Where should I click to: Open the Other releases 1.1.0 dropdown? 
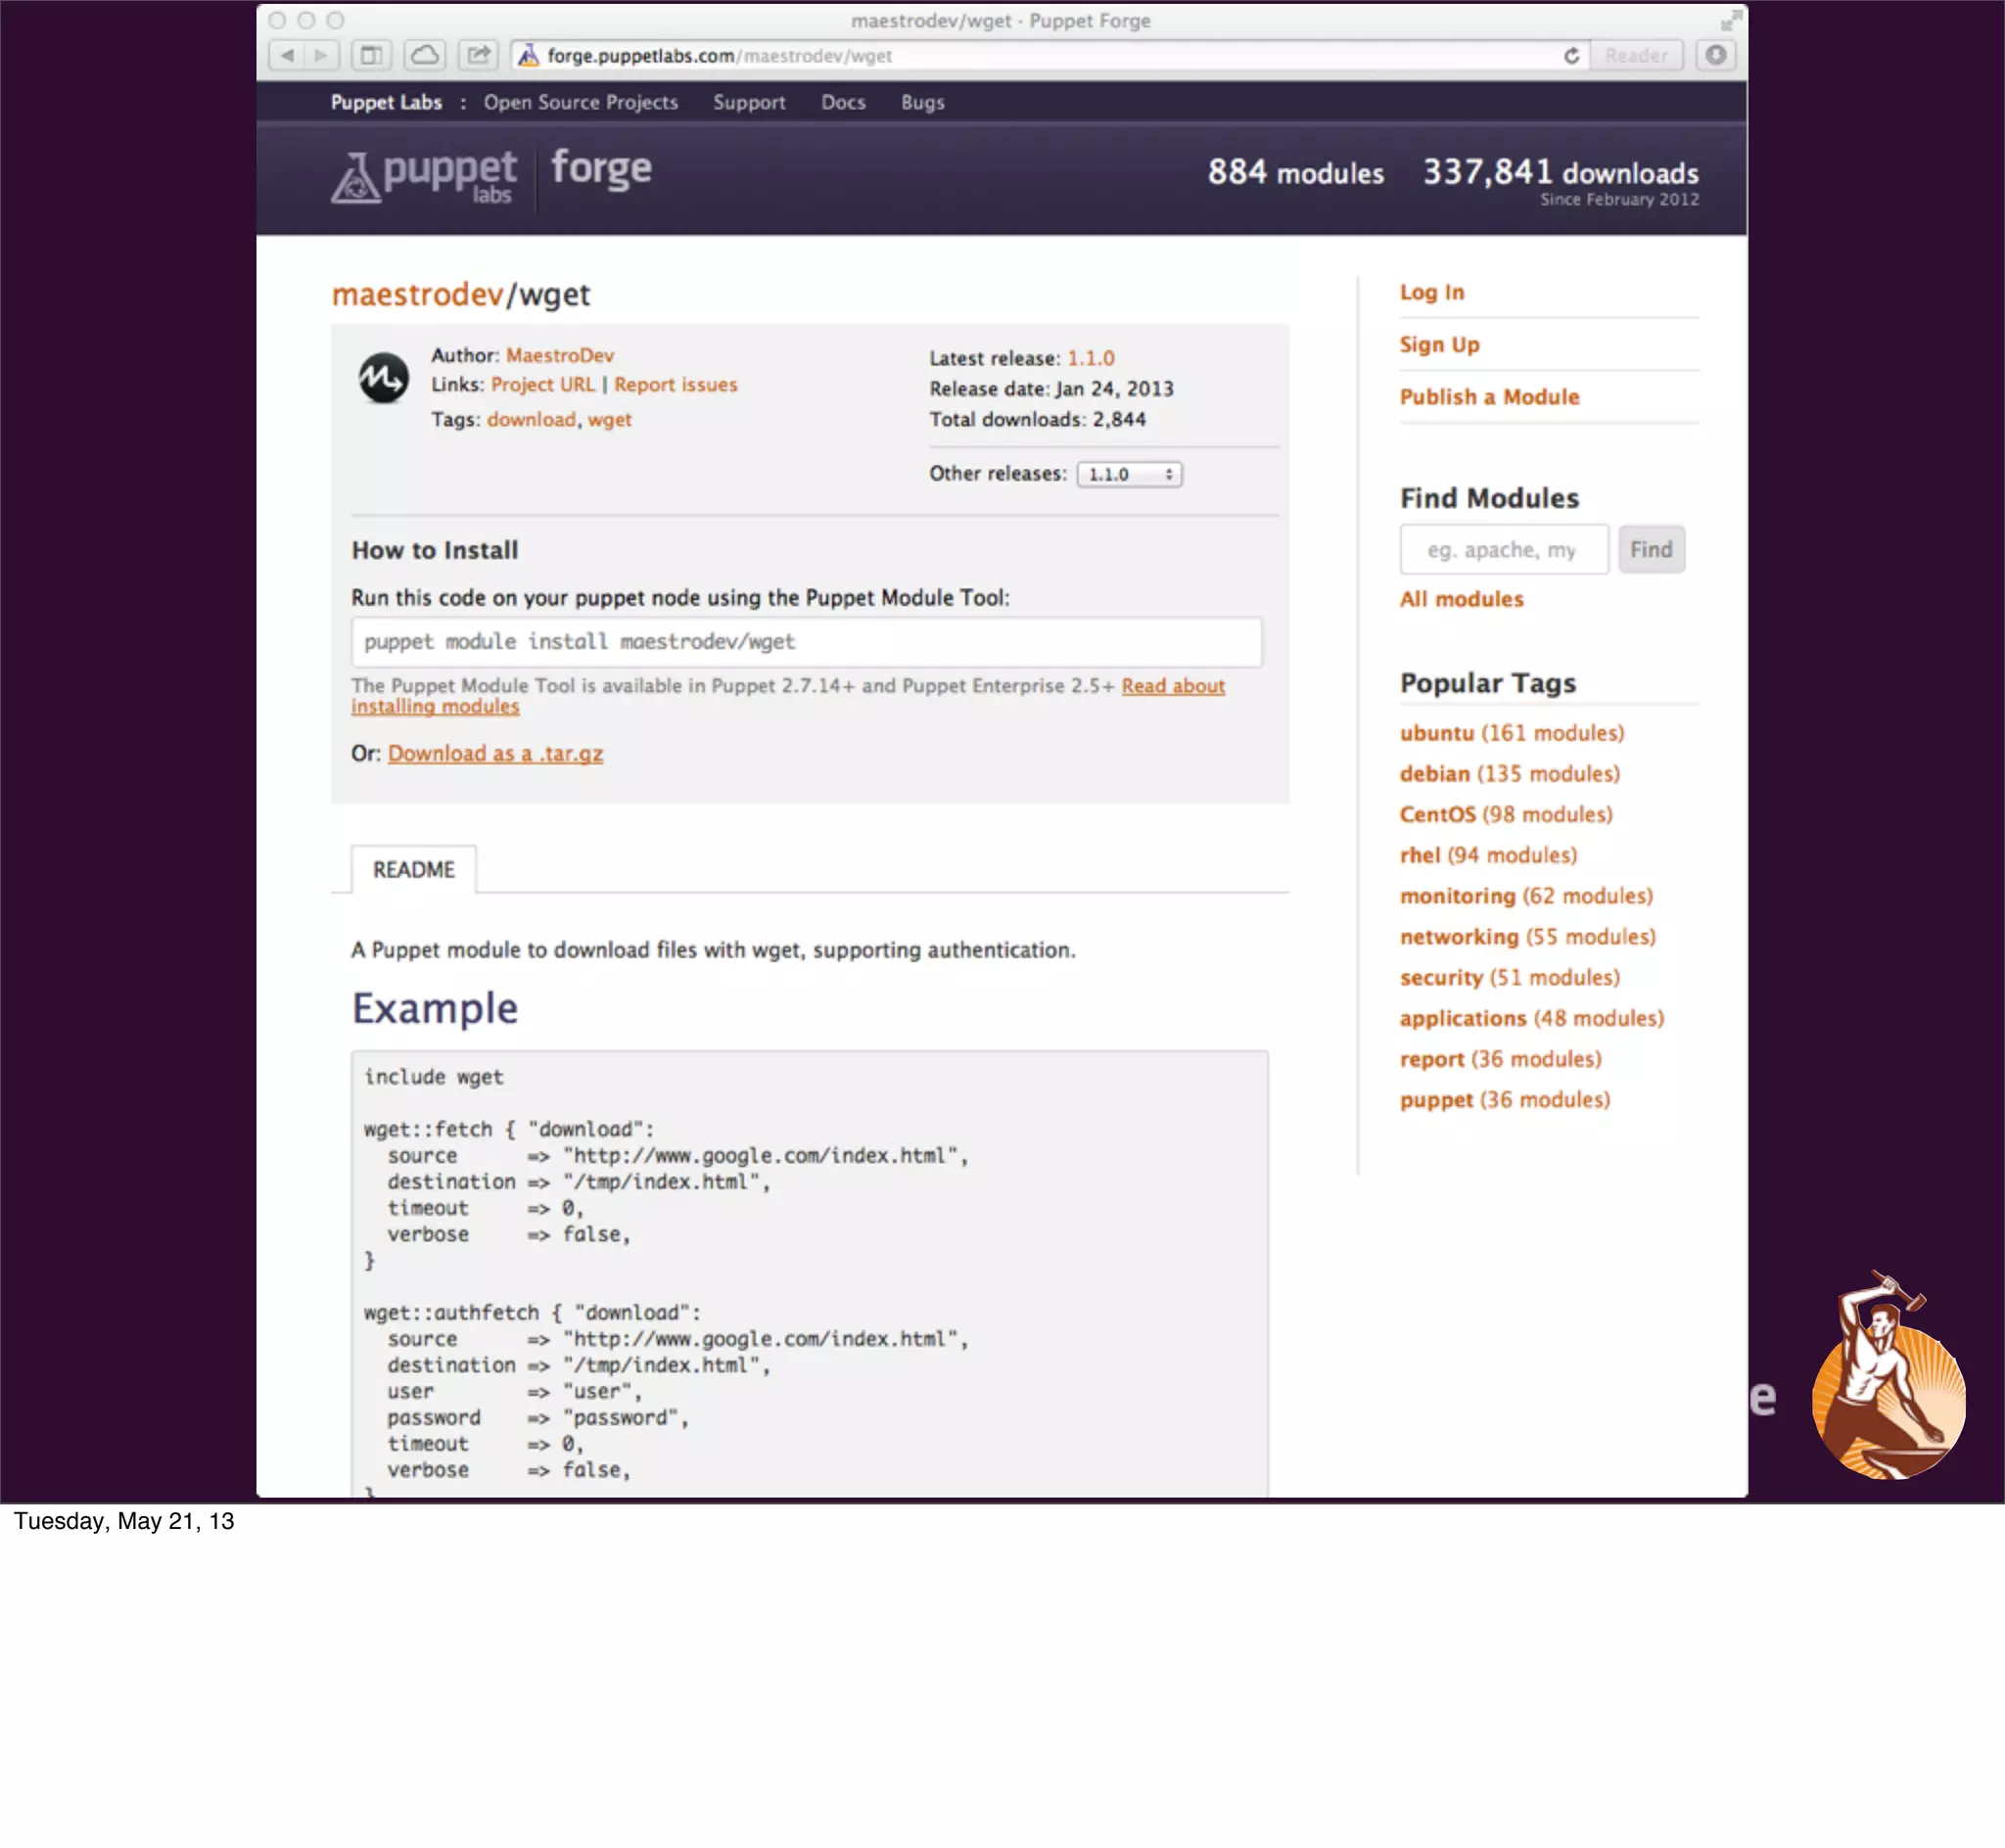coord(1129,474)
